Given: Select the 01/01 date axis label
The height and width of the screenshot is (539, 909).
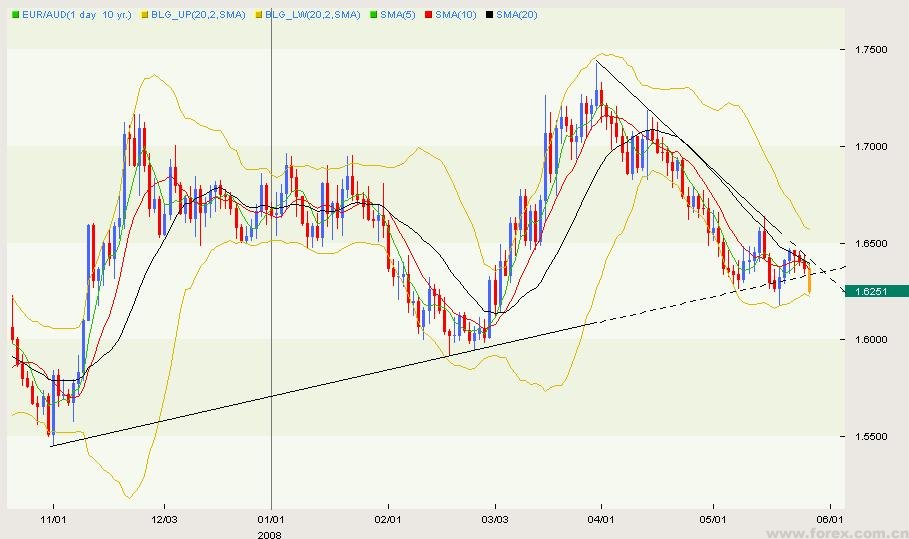Looking at the screenshot, I should coord(271,520).
